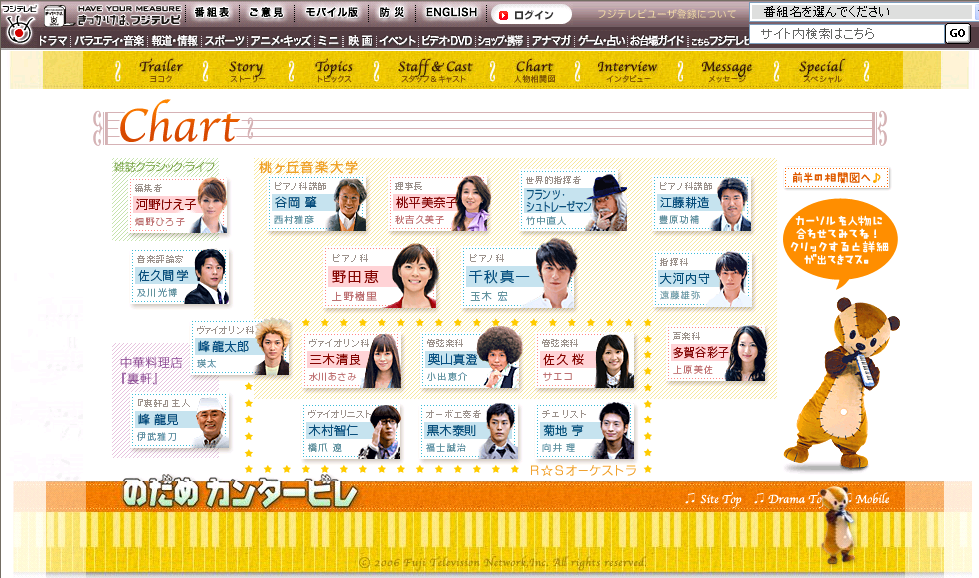Screen dimensions: 979x578
Task: Open the ご意見 feedback link
Action: 266,12
